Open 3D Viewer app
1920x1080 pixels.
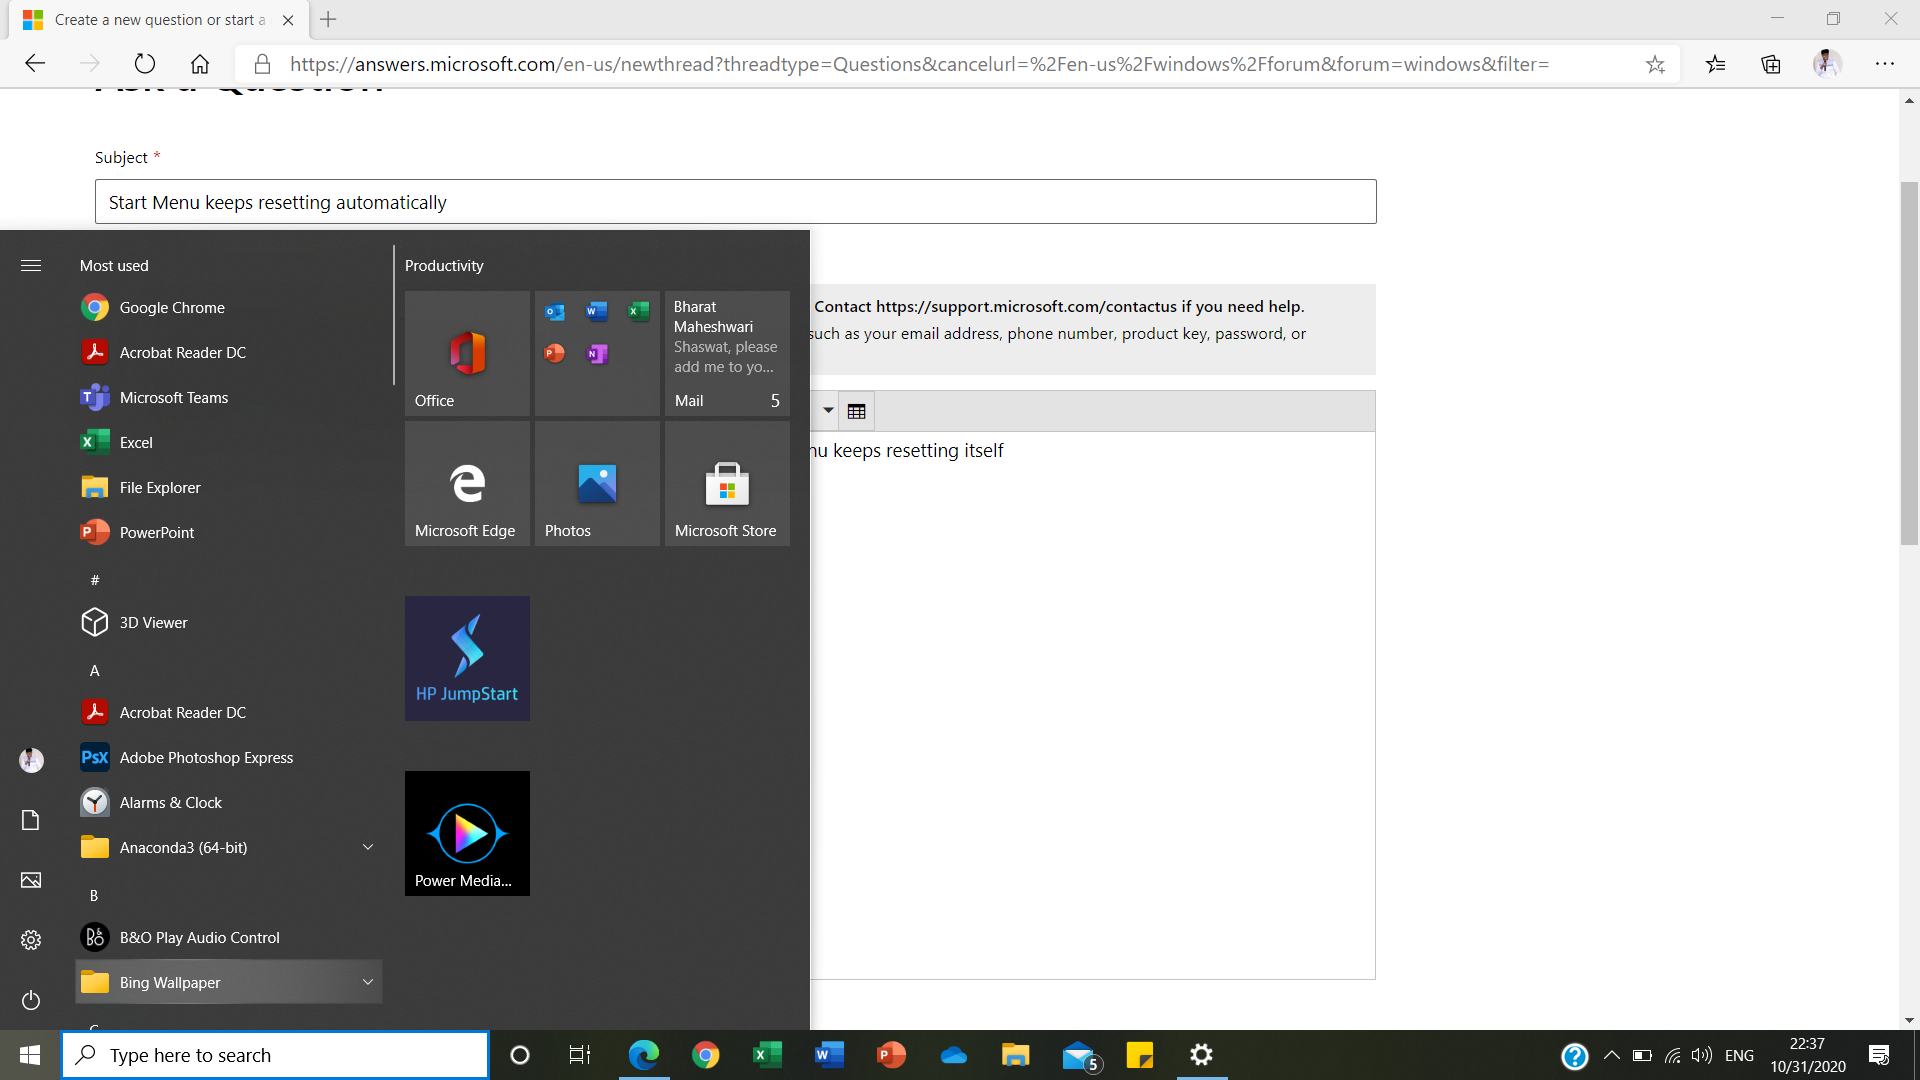pyautogui.click(x=228, y=622)
